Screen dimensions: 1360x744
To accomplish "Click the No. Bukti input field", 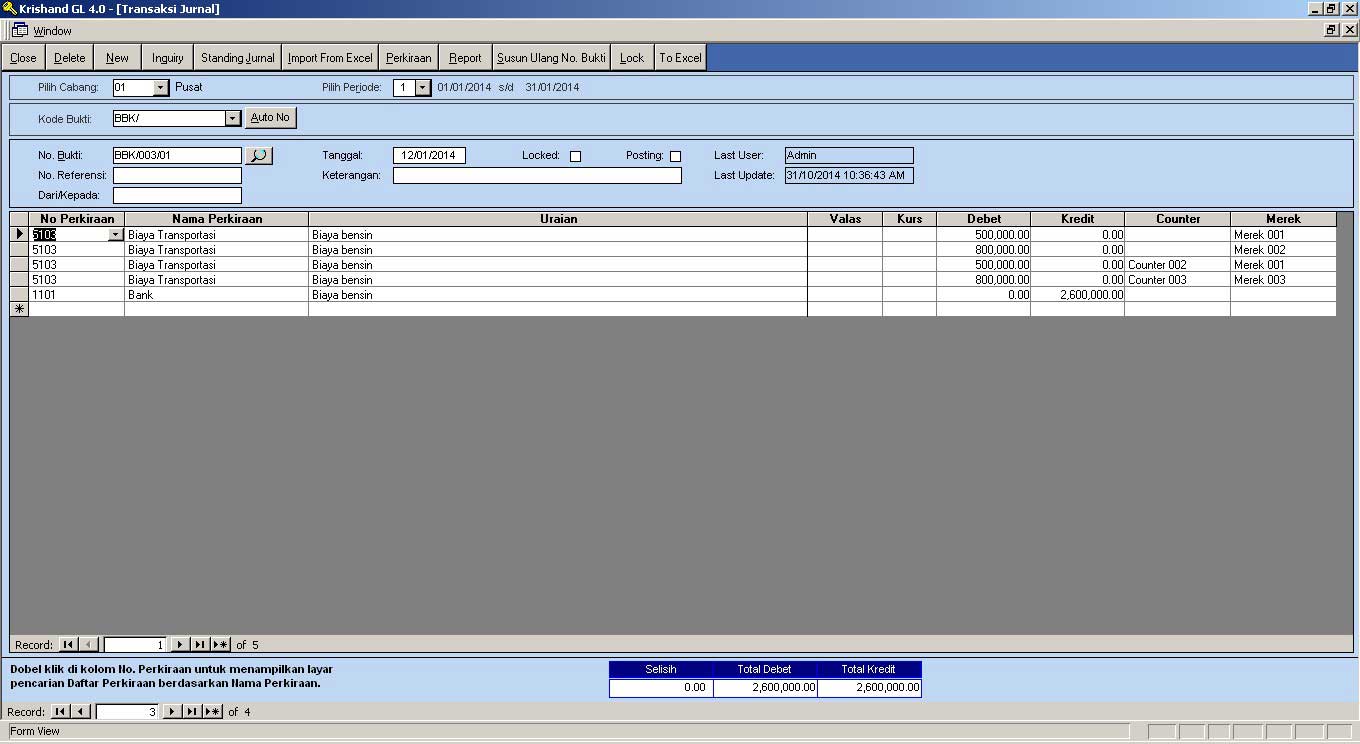I will pyautogui.click(x=177, y=156).
